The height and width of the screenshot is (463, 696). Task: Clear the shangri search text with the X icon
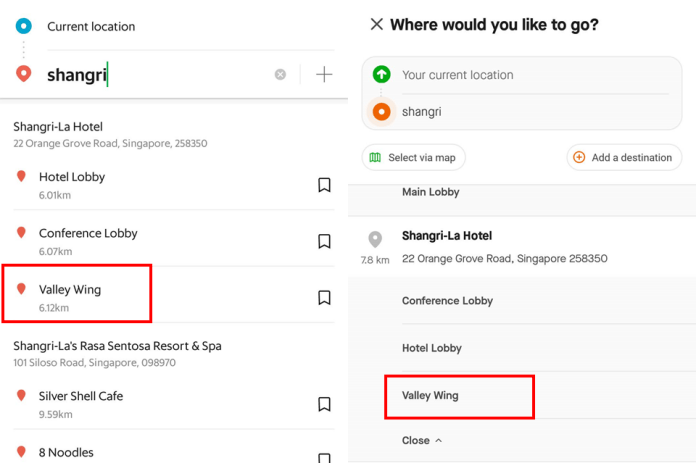tap(280, 74)
